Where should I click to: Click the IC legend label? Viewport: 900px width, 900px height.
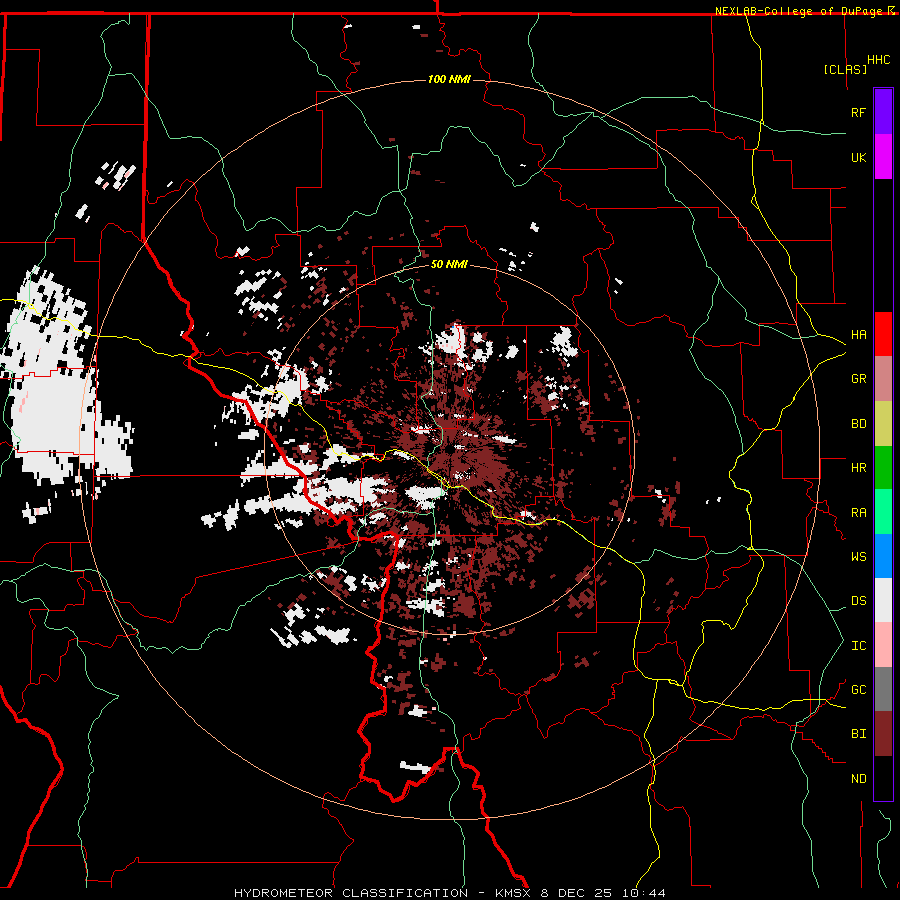tap(858, 646)
